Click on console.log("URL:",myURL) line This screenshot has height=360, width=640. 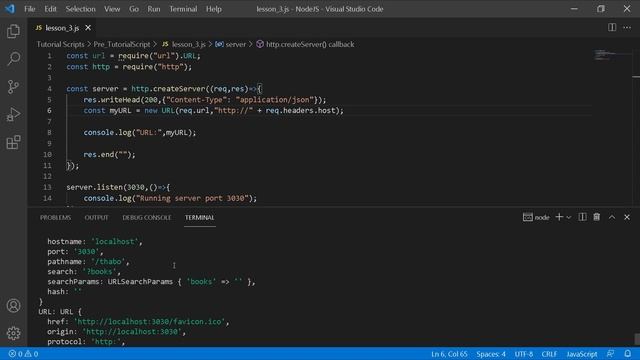click(140, 133)
